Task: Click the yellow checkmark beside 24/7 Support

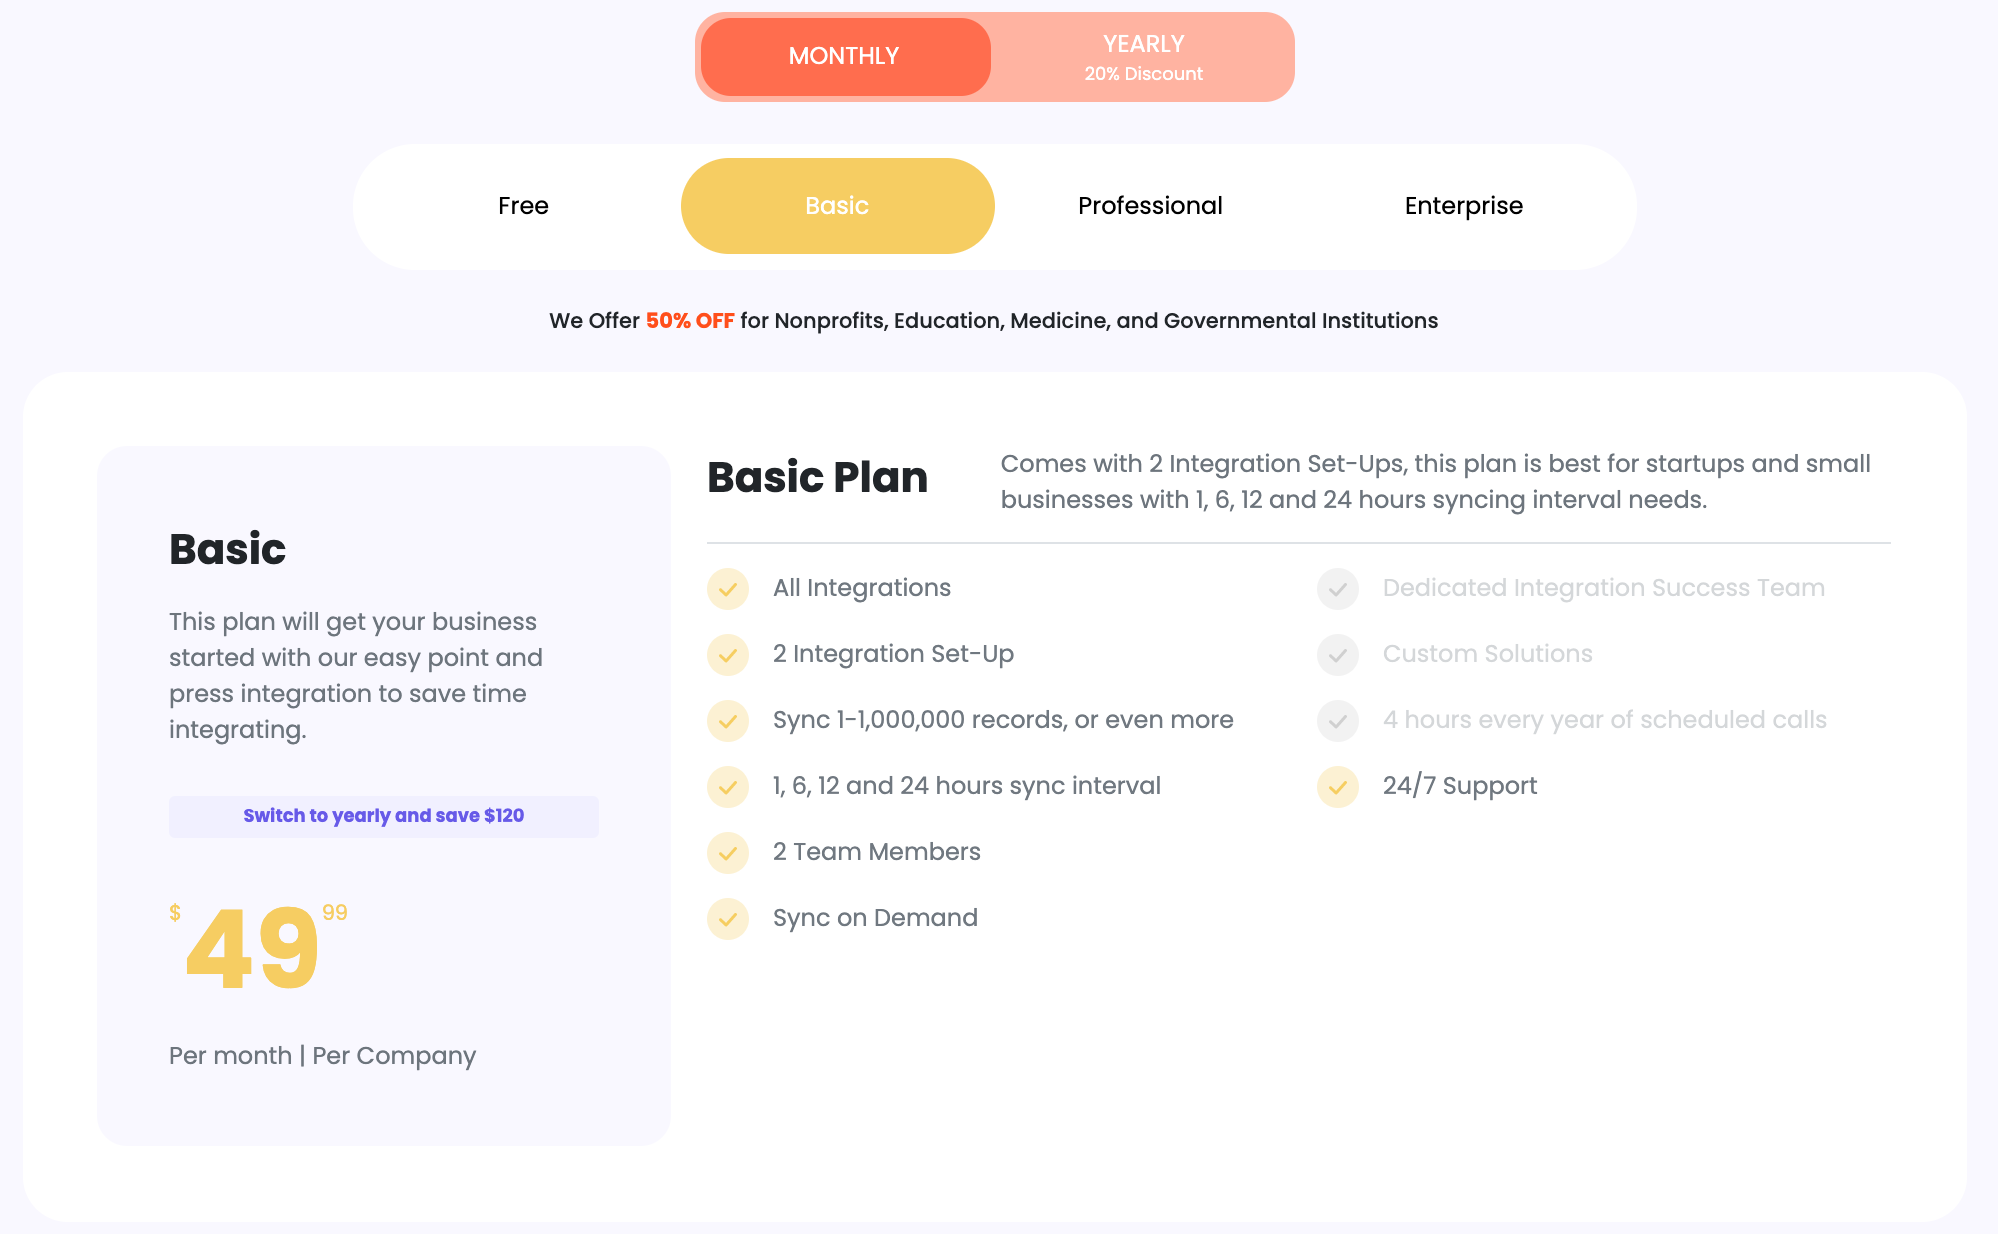Action: coord(1338,787)
